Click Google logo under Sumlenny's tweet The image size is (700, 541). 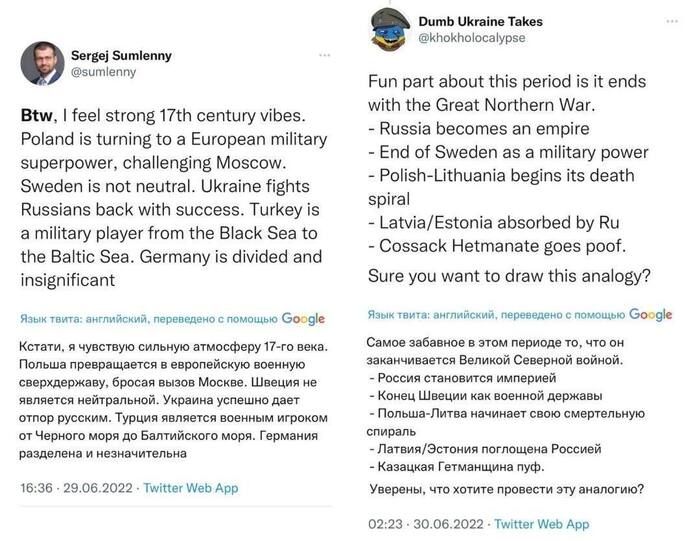[303, 319]
